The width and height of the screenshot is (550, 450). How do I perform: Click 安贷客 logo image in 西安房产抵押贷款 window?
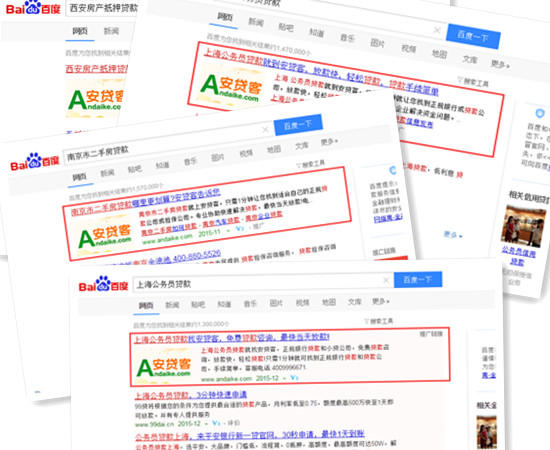tap(95, 98)
